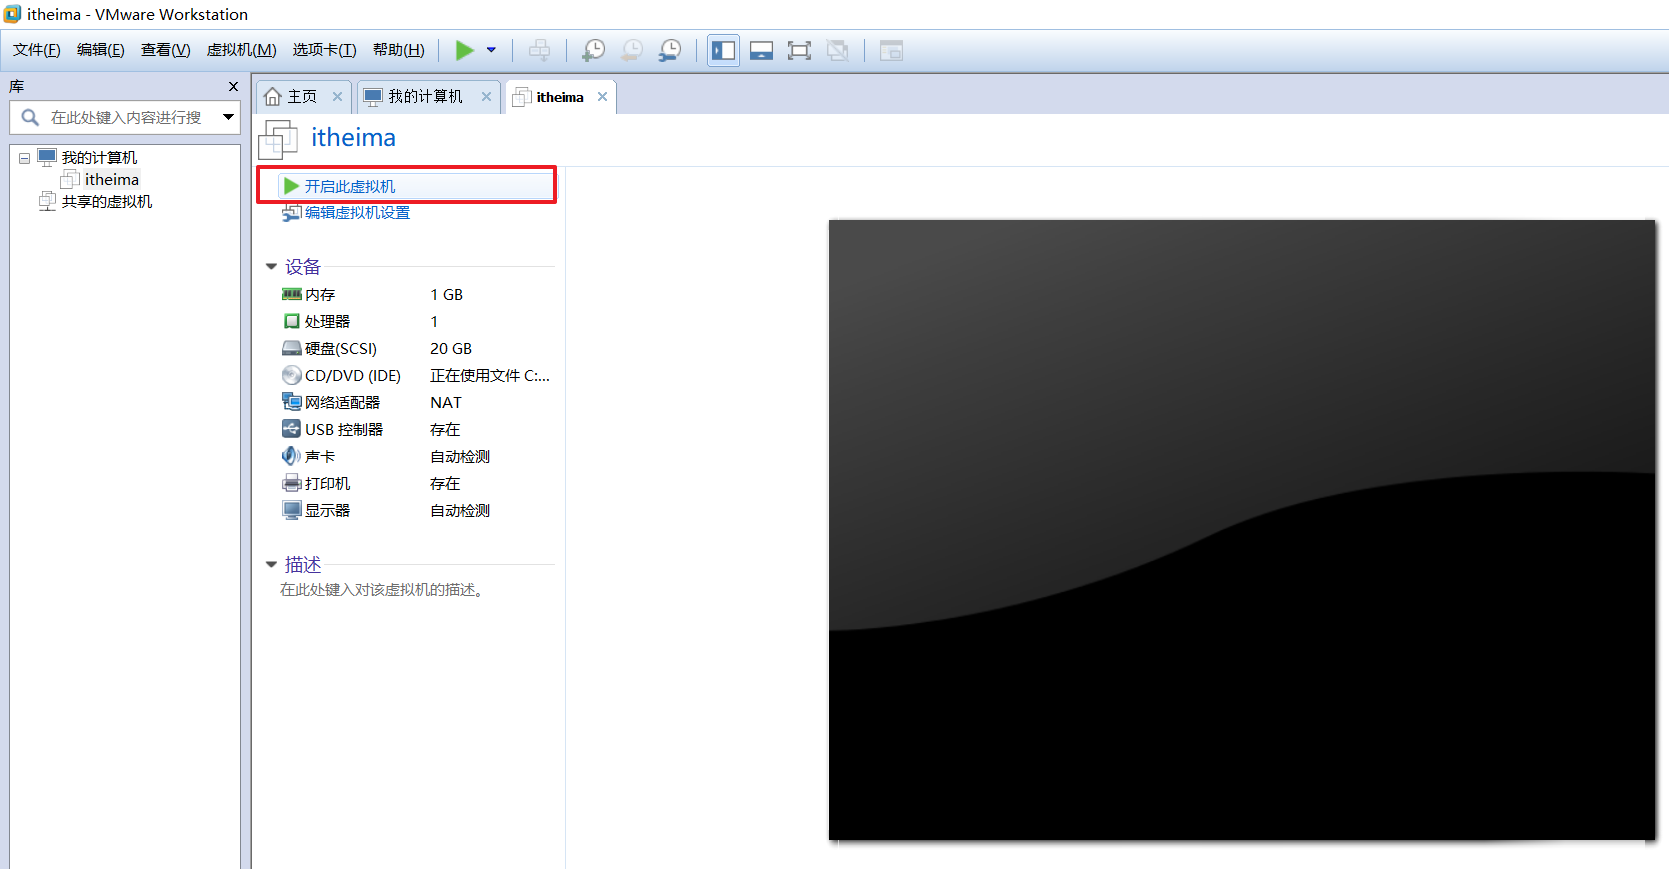Click the hard disk value 20 GB
Viewport: 1669px width, 869px height.
point(451,349)
